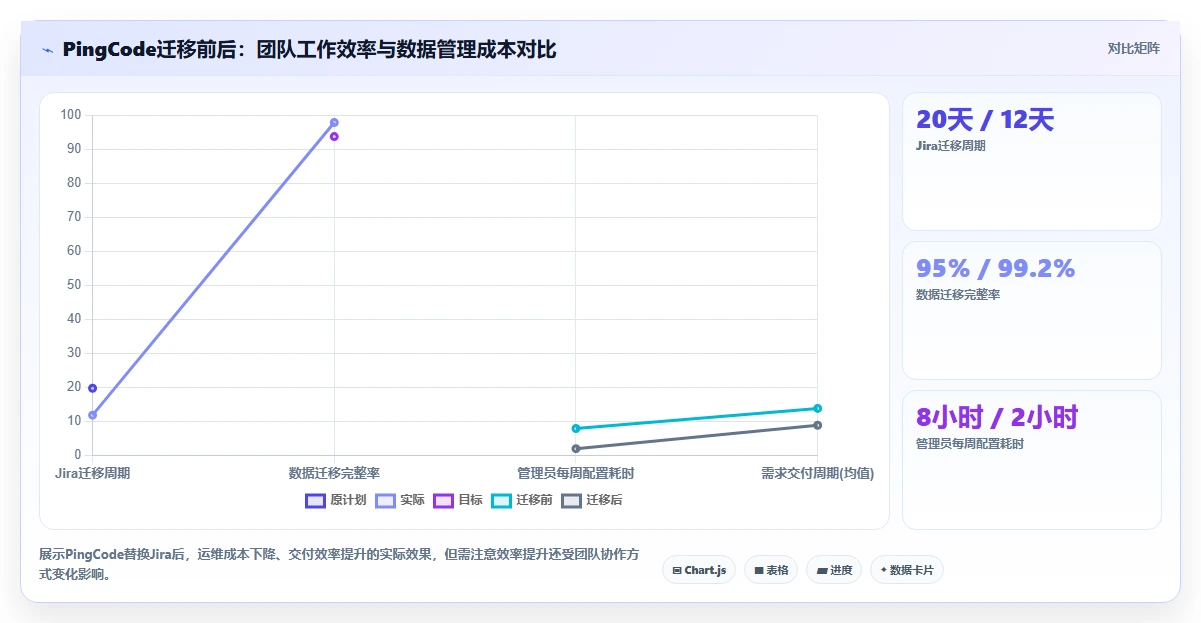The height and width of the screenshot is (623, 1201).
Task: Click the 迁移后 point at 管理员每周配置耗时
Action: (576, 449)
